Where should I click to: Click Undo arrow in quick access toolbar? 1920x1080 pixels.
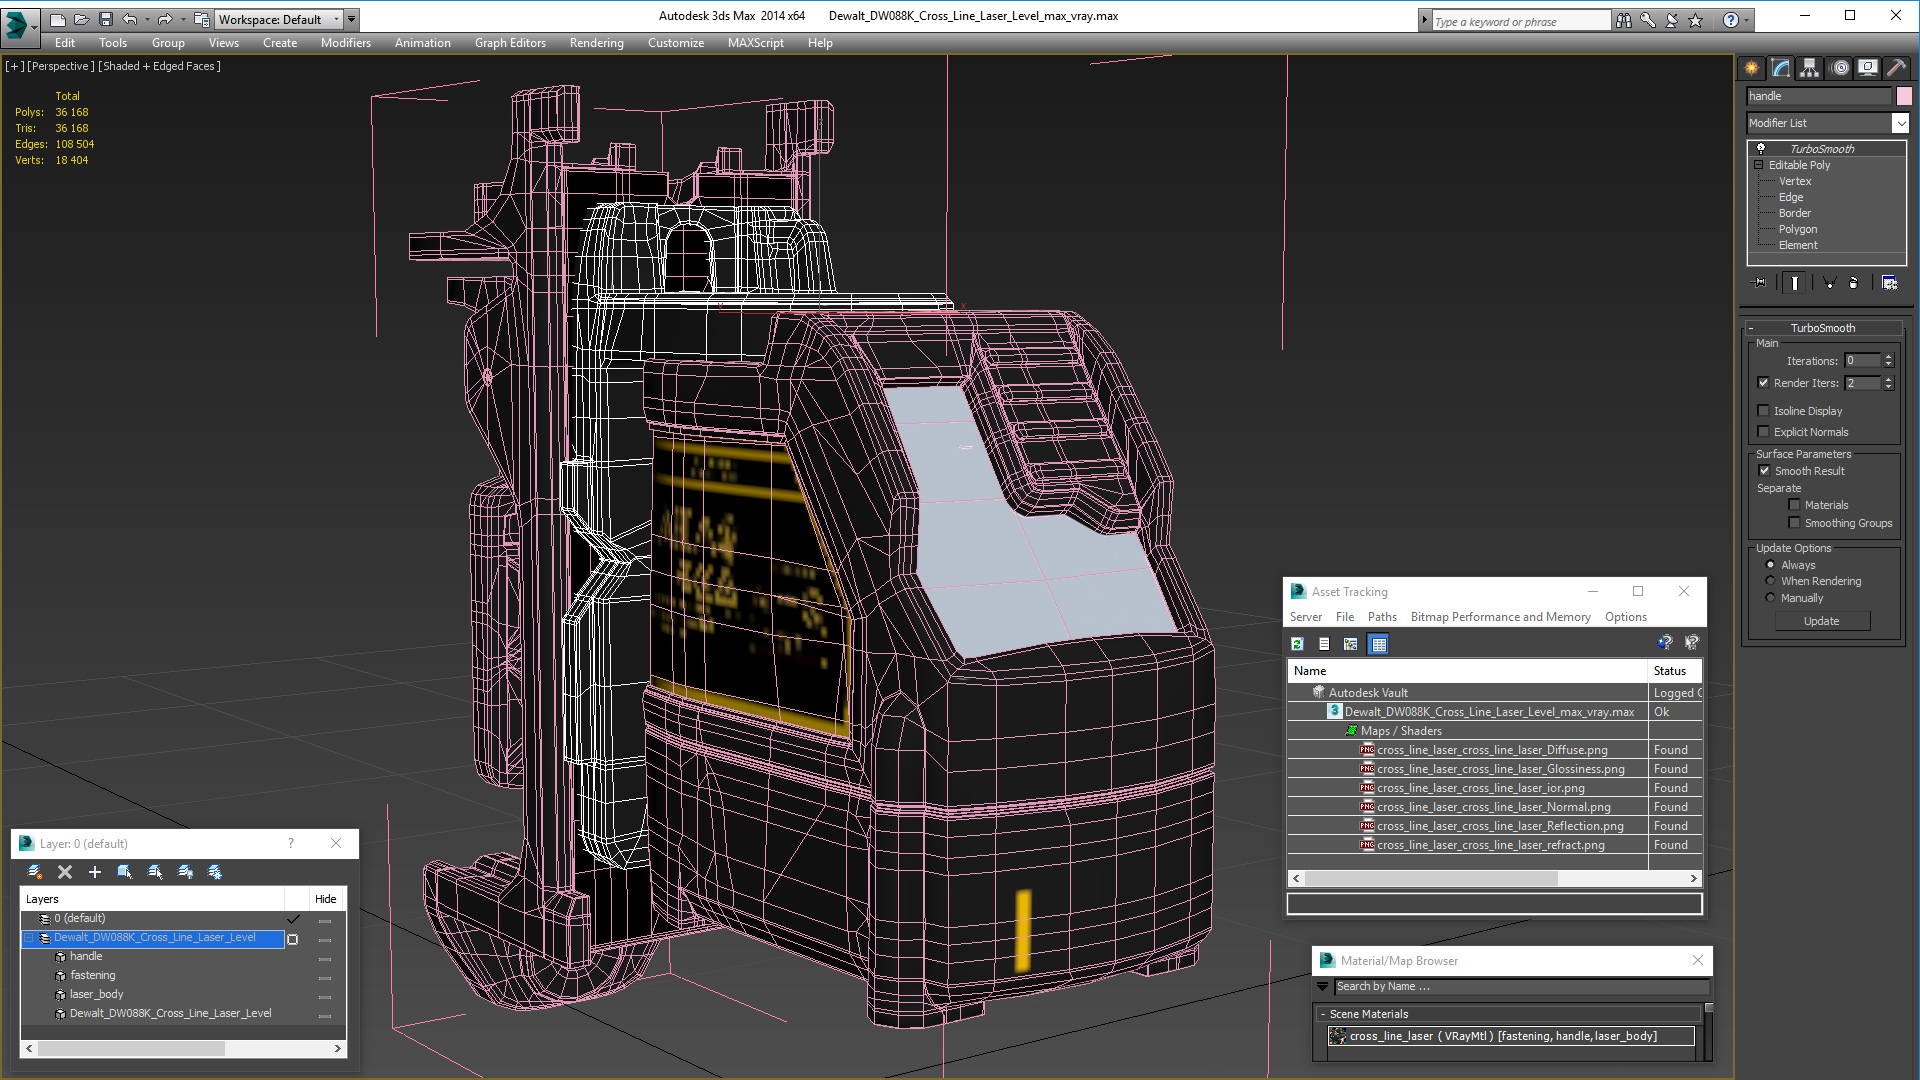click(129, 19)
